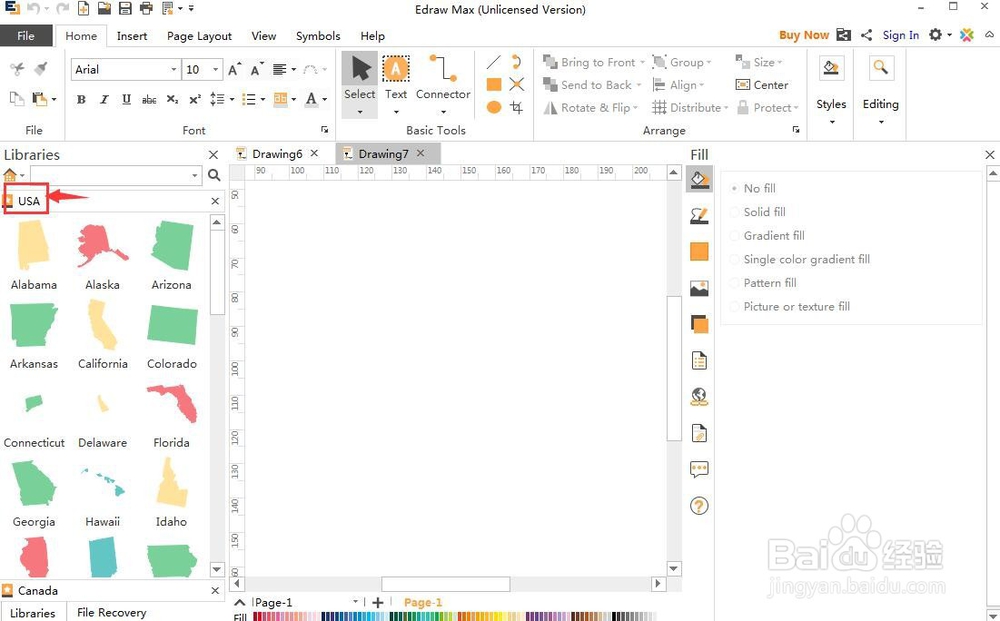Switch to the Drawing6 document tab
Image resolution: width=1000 pixels, height=621 pixels.
click(277, 154)
